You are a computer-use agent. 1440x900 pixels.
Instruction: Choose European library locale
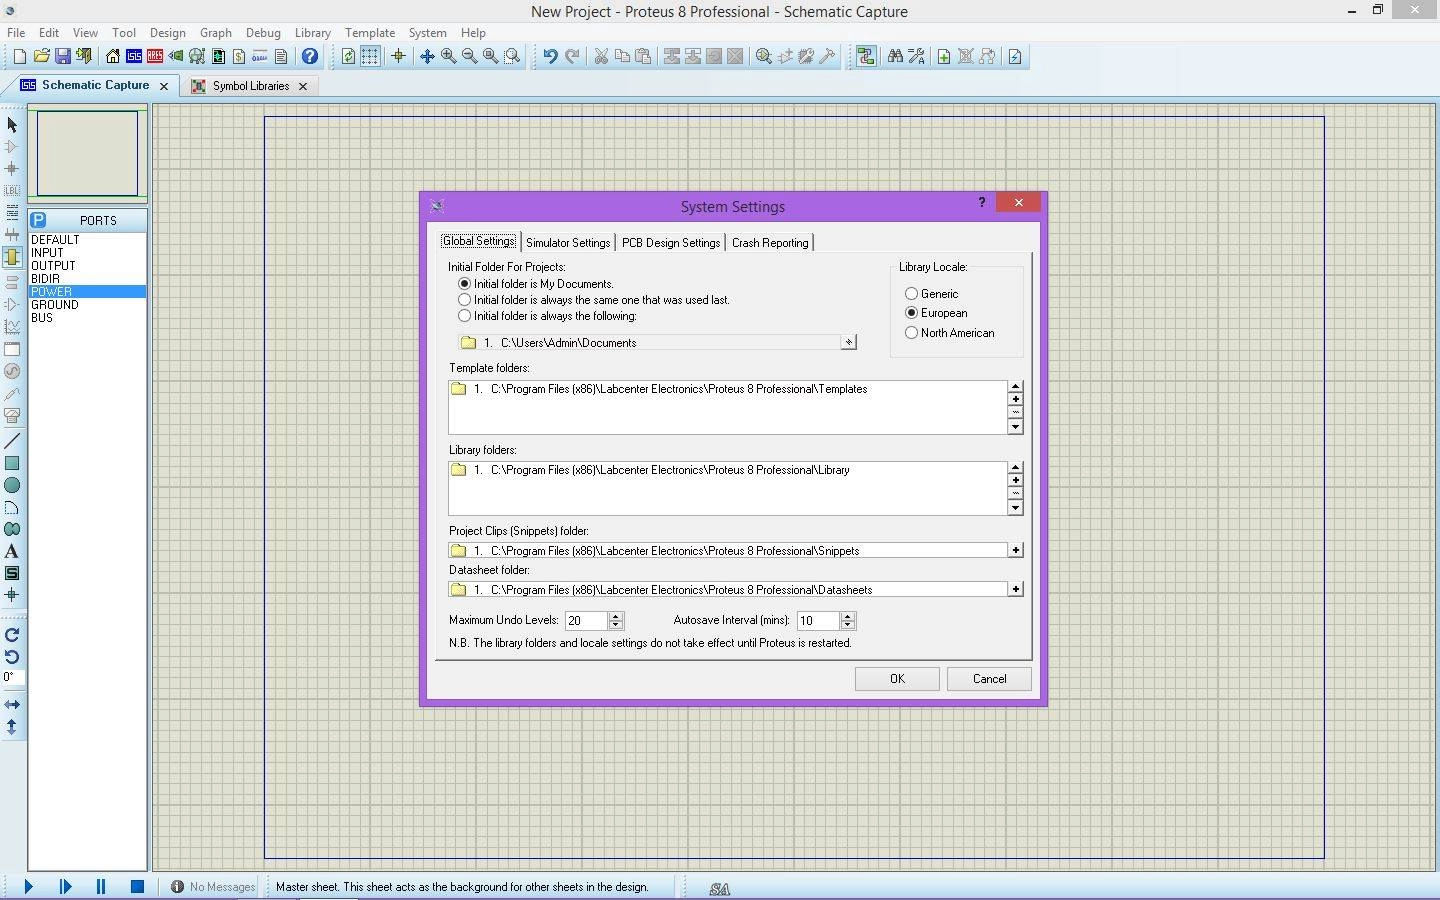point(936,313)
